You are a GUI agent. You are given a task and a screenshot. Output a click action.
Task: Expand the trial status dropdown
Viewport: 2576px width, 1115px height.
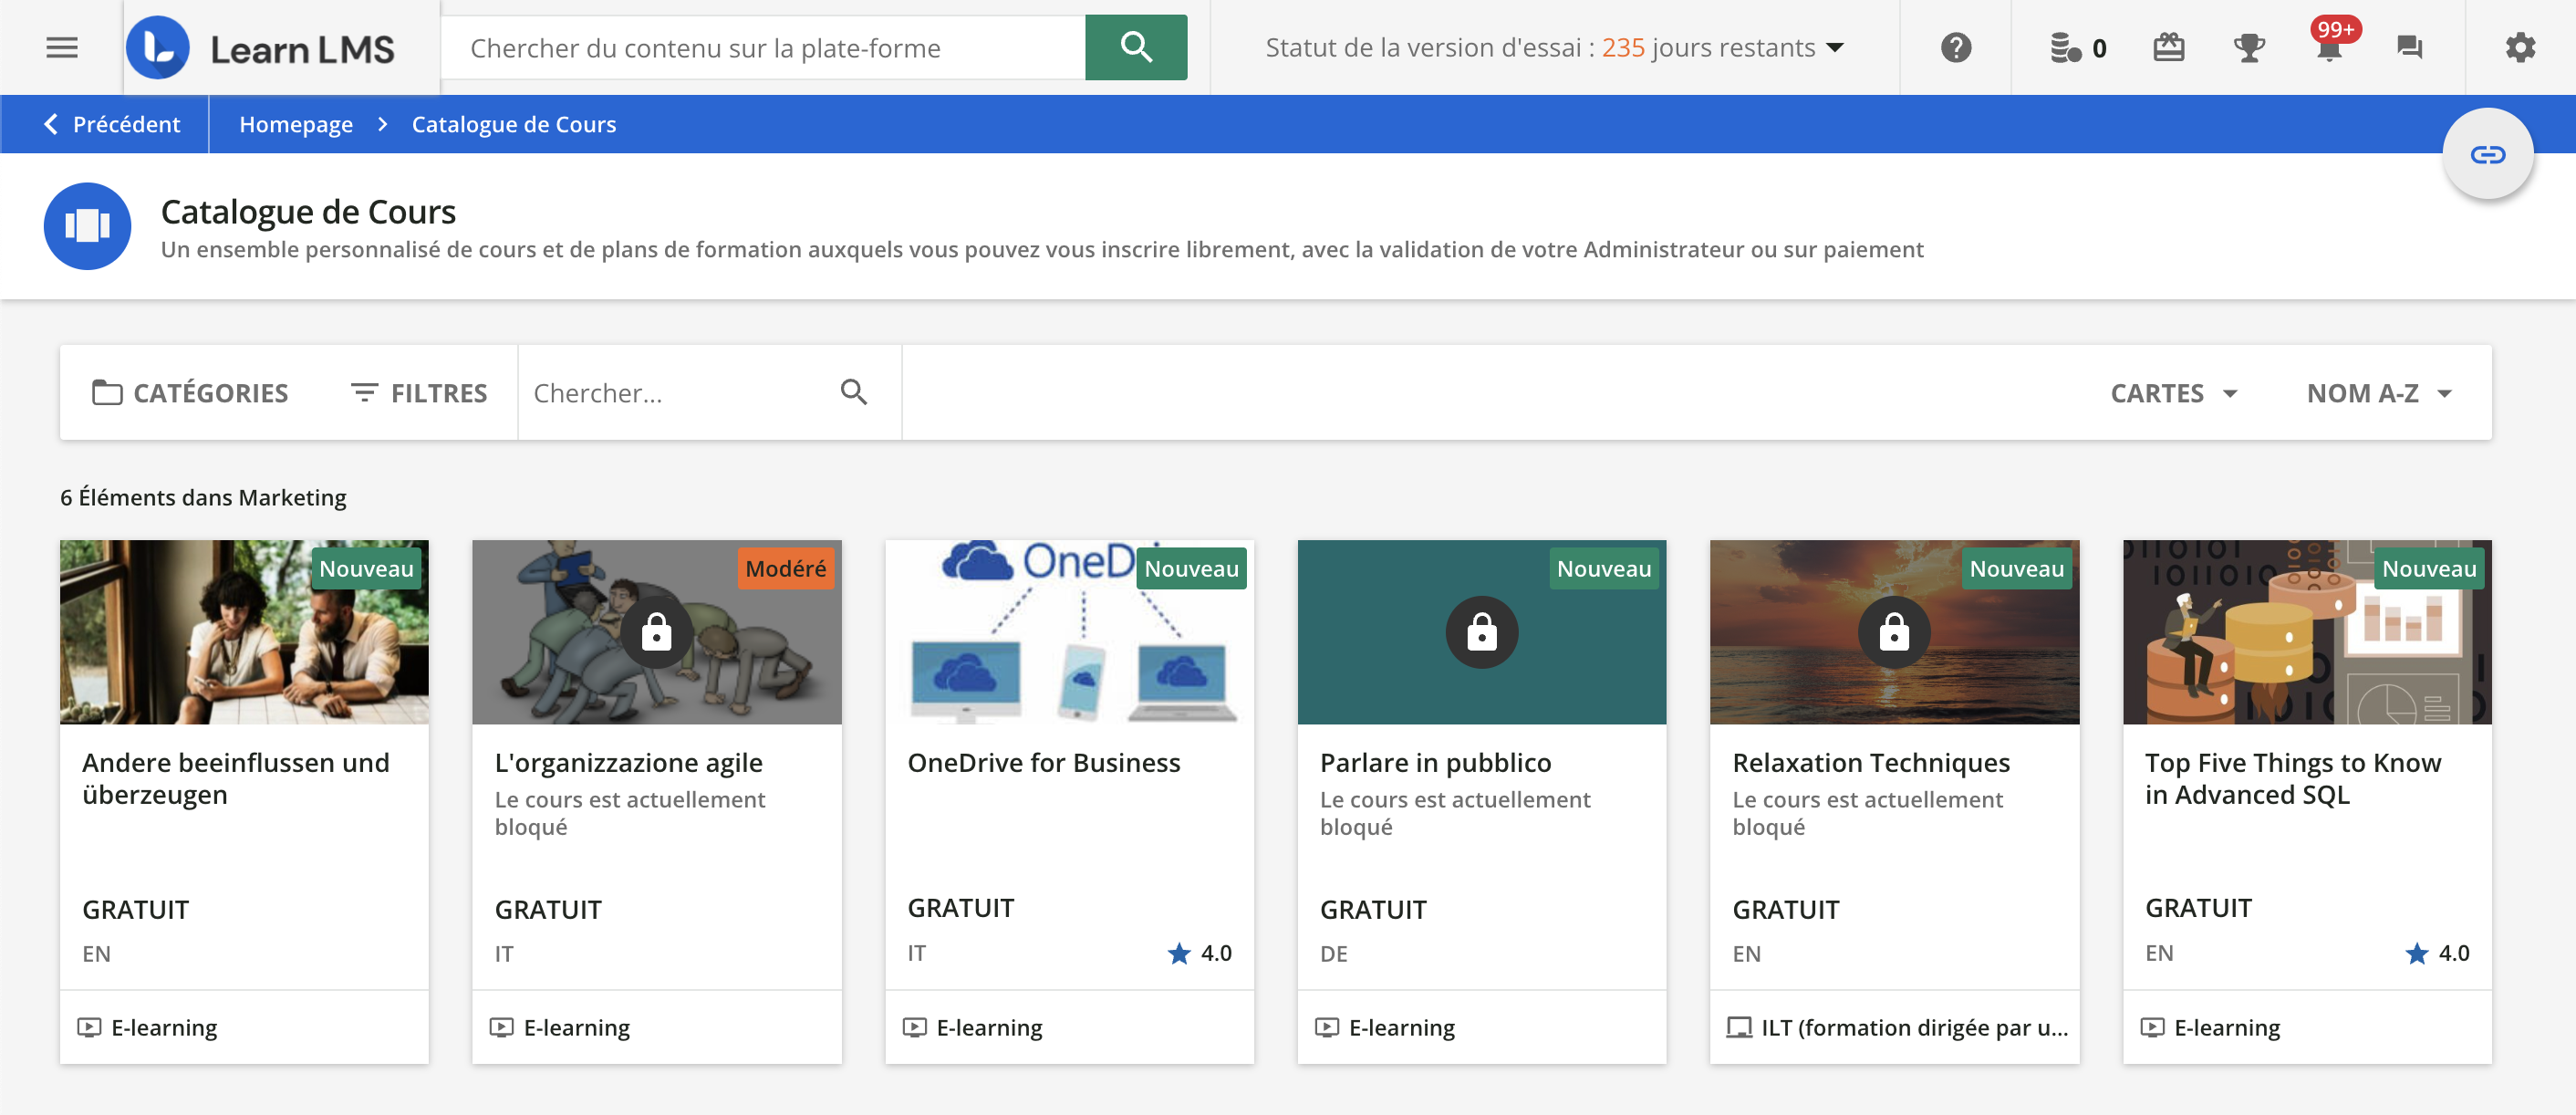1835,47
